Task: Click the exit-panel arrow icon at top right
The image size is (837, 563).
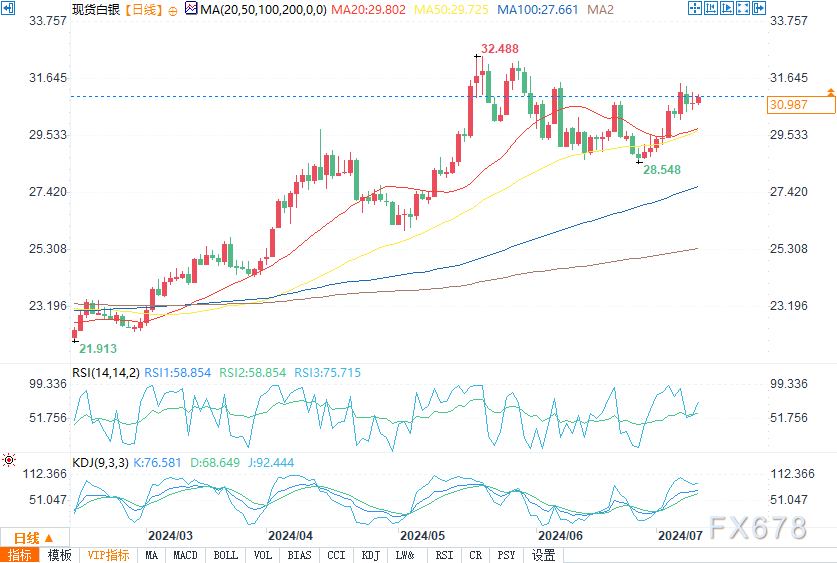Action: (759, 8)
